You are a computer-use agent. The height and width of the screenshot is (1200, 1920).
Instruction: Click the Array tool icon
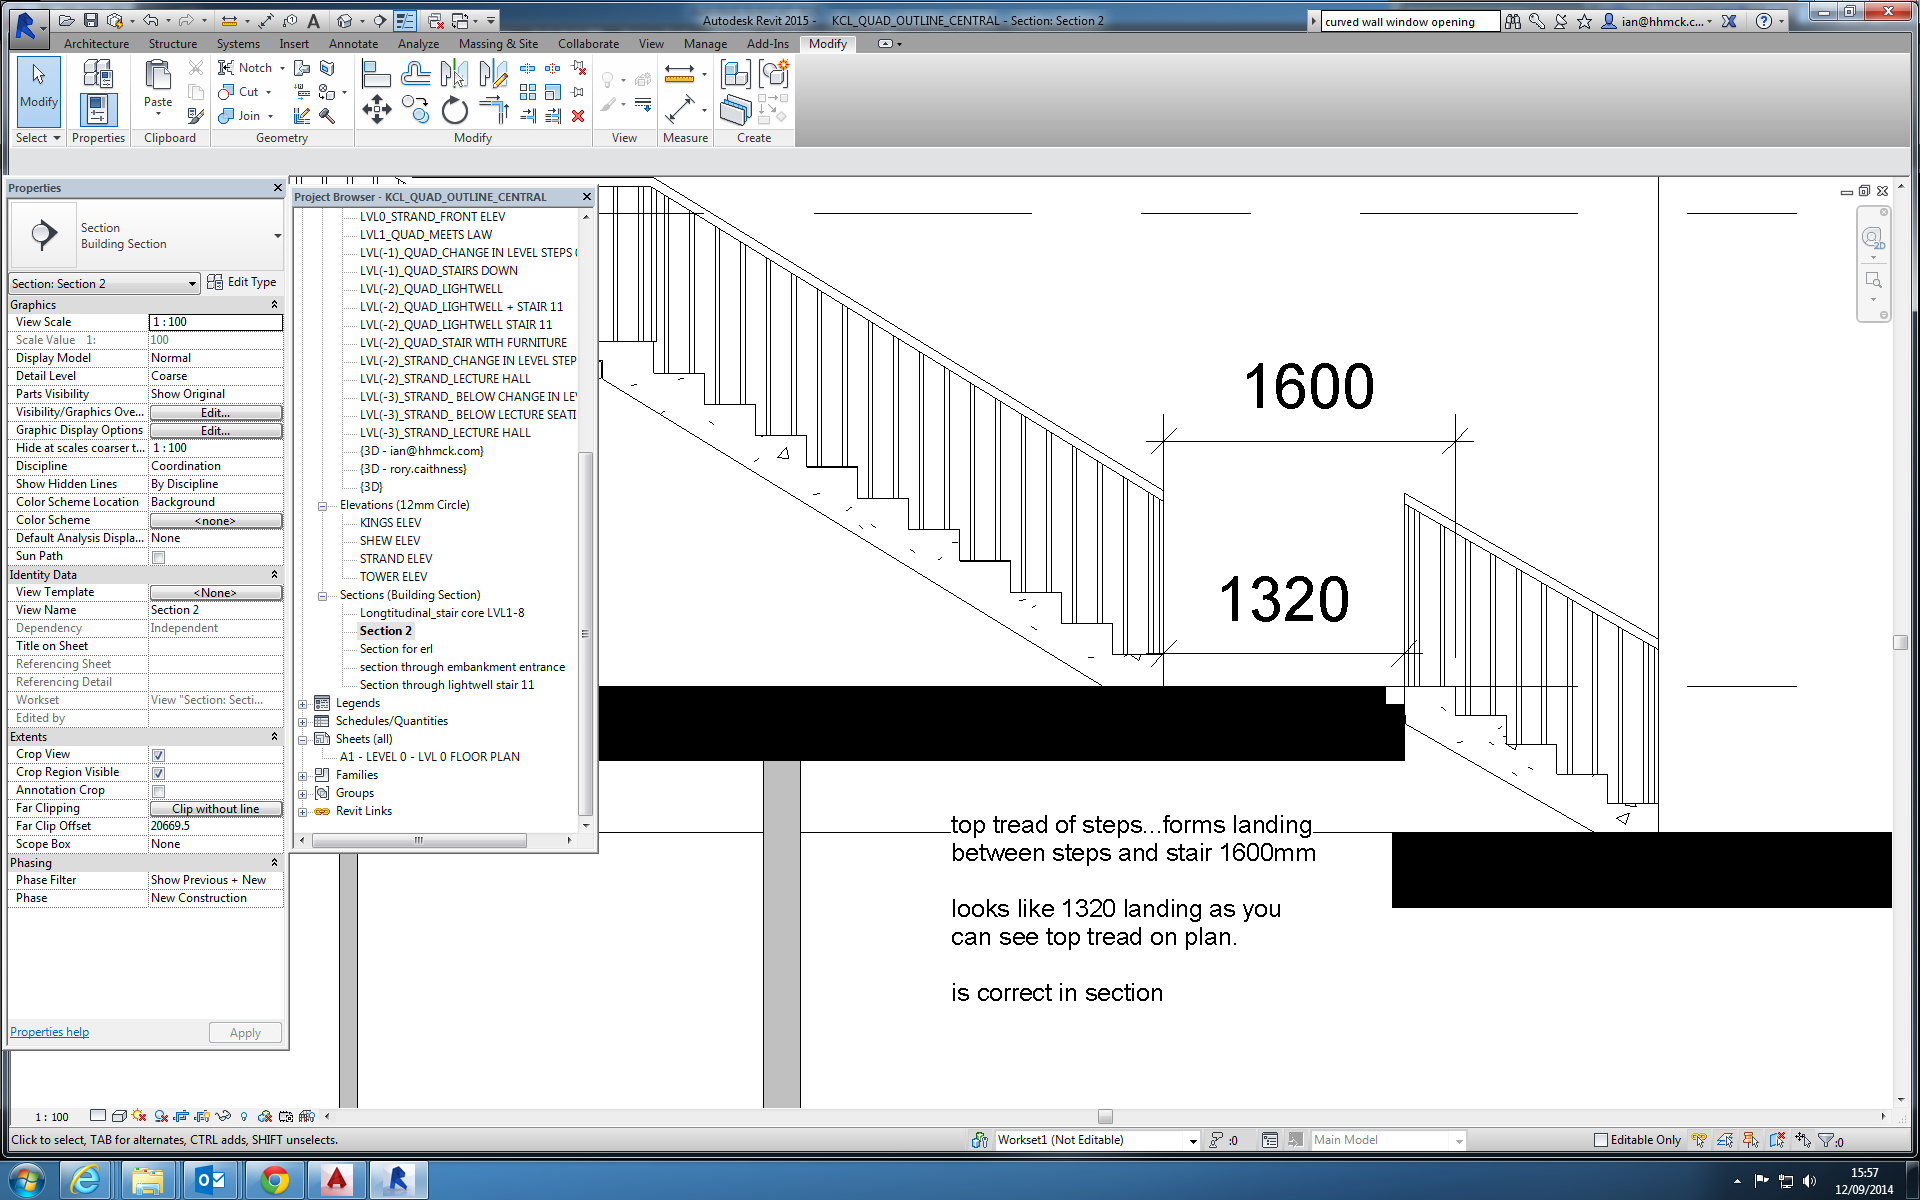pyautogui.click(x=528, y=92)
